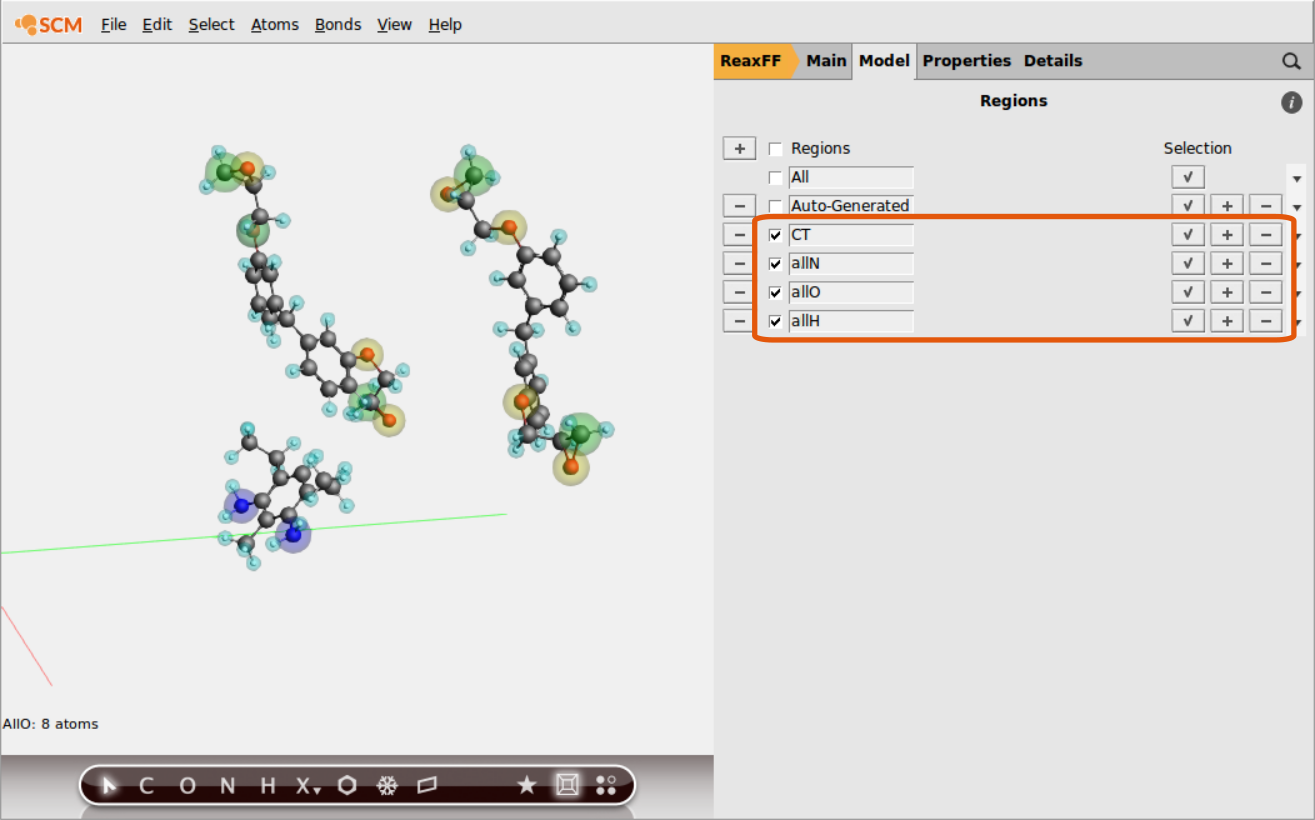Uncheck the CT region checkbox

(775, 235)
